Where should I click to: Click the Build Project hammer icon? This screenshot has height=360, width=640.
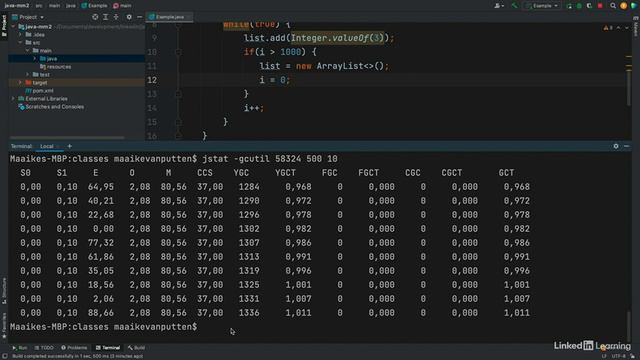point(514,6)
